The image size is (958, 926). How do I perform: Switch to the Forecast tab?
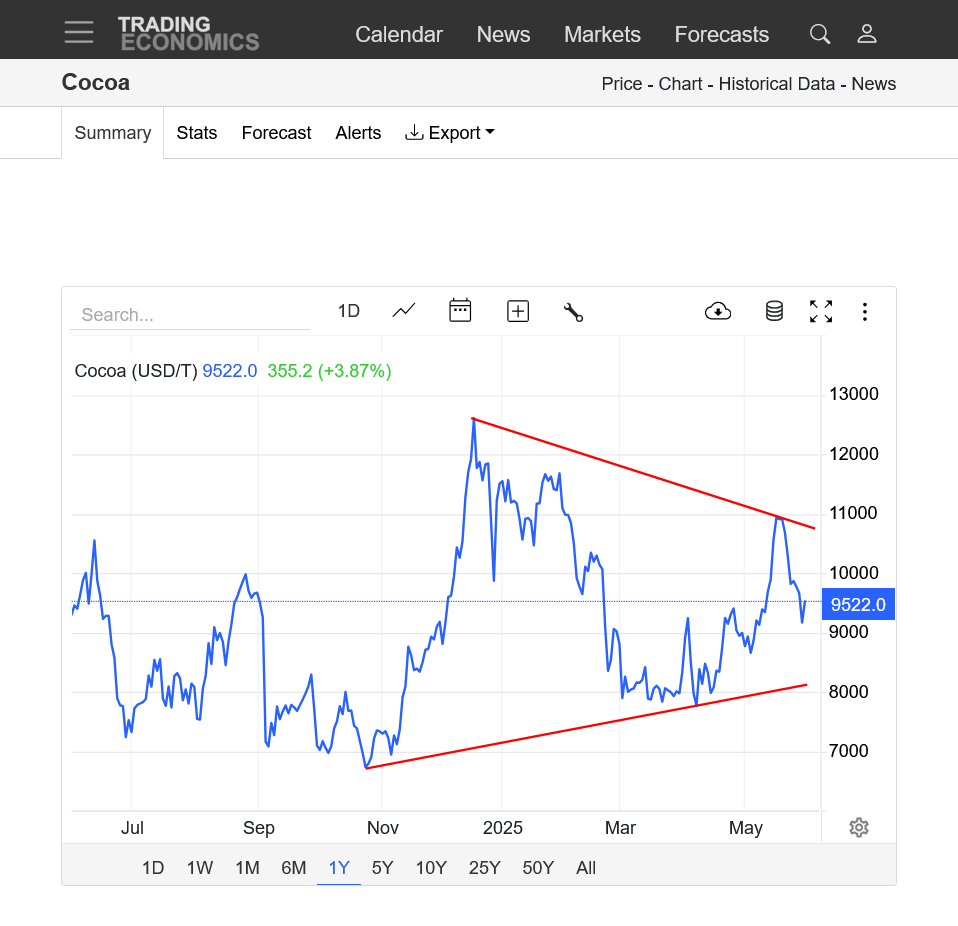pos(276,133)
